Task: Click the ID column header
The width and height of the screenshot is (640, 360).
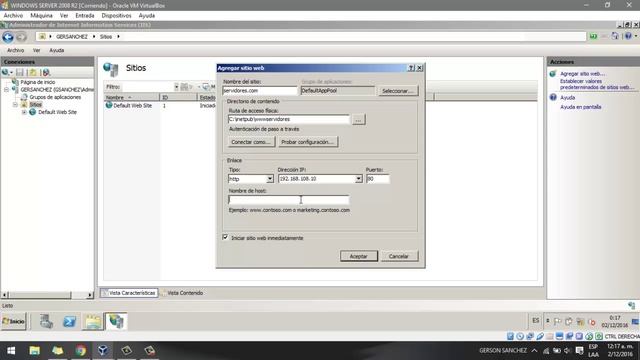Action: 179,97
